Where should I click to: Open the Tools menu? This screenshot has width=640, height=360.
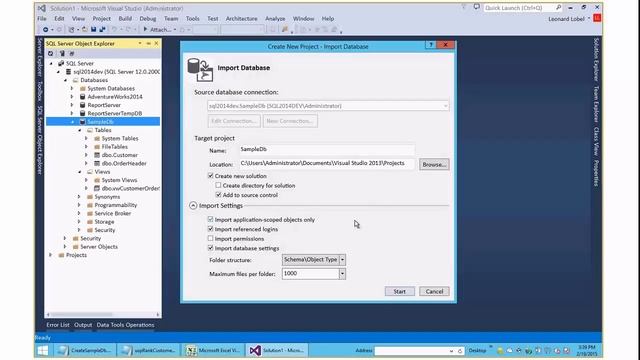tap(193, 19)
